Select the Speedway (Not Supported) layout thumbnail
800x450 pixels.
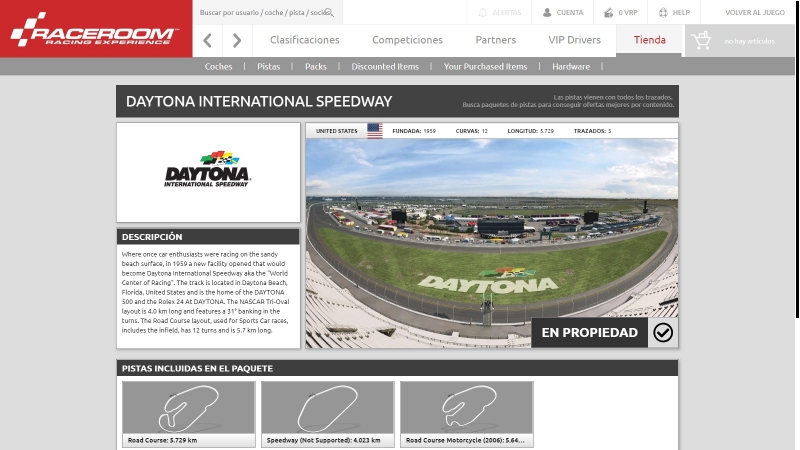pos(328,414)
